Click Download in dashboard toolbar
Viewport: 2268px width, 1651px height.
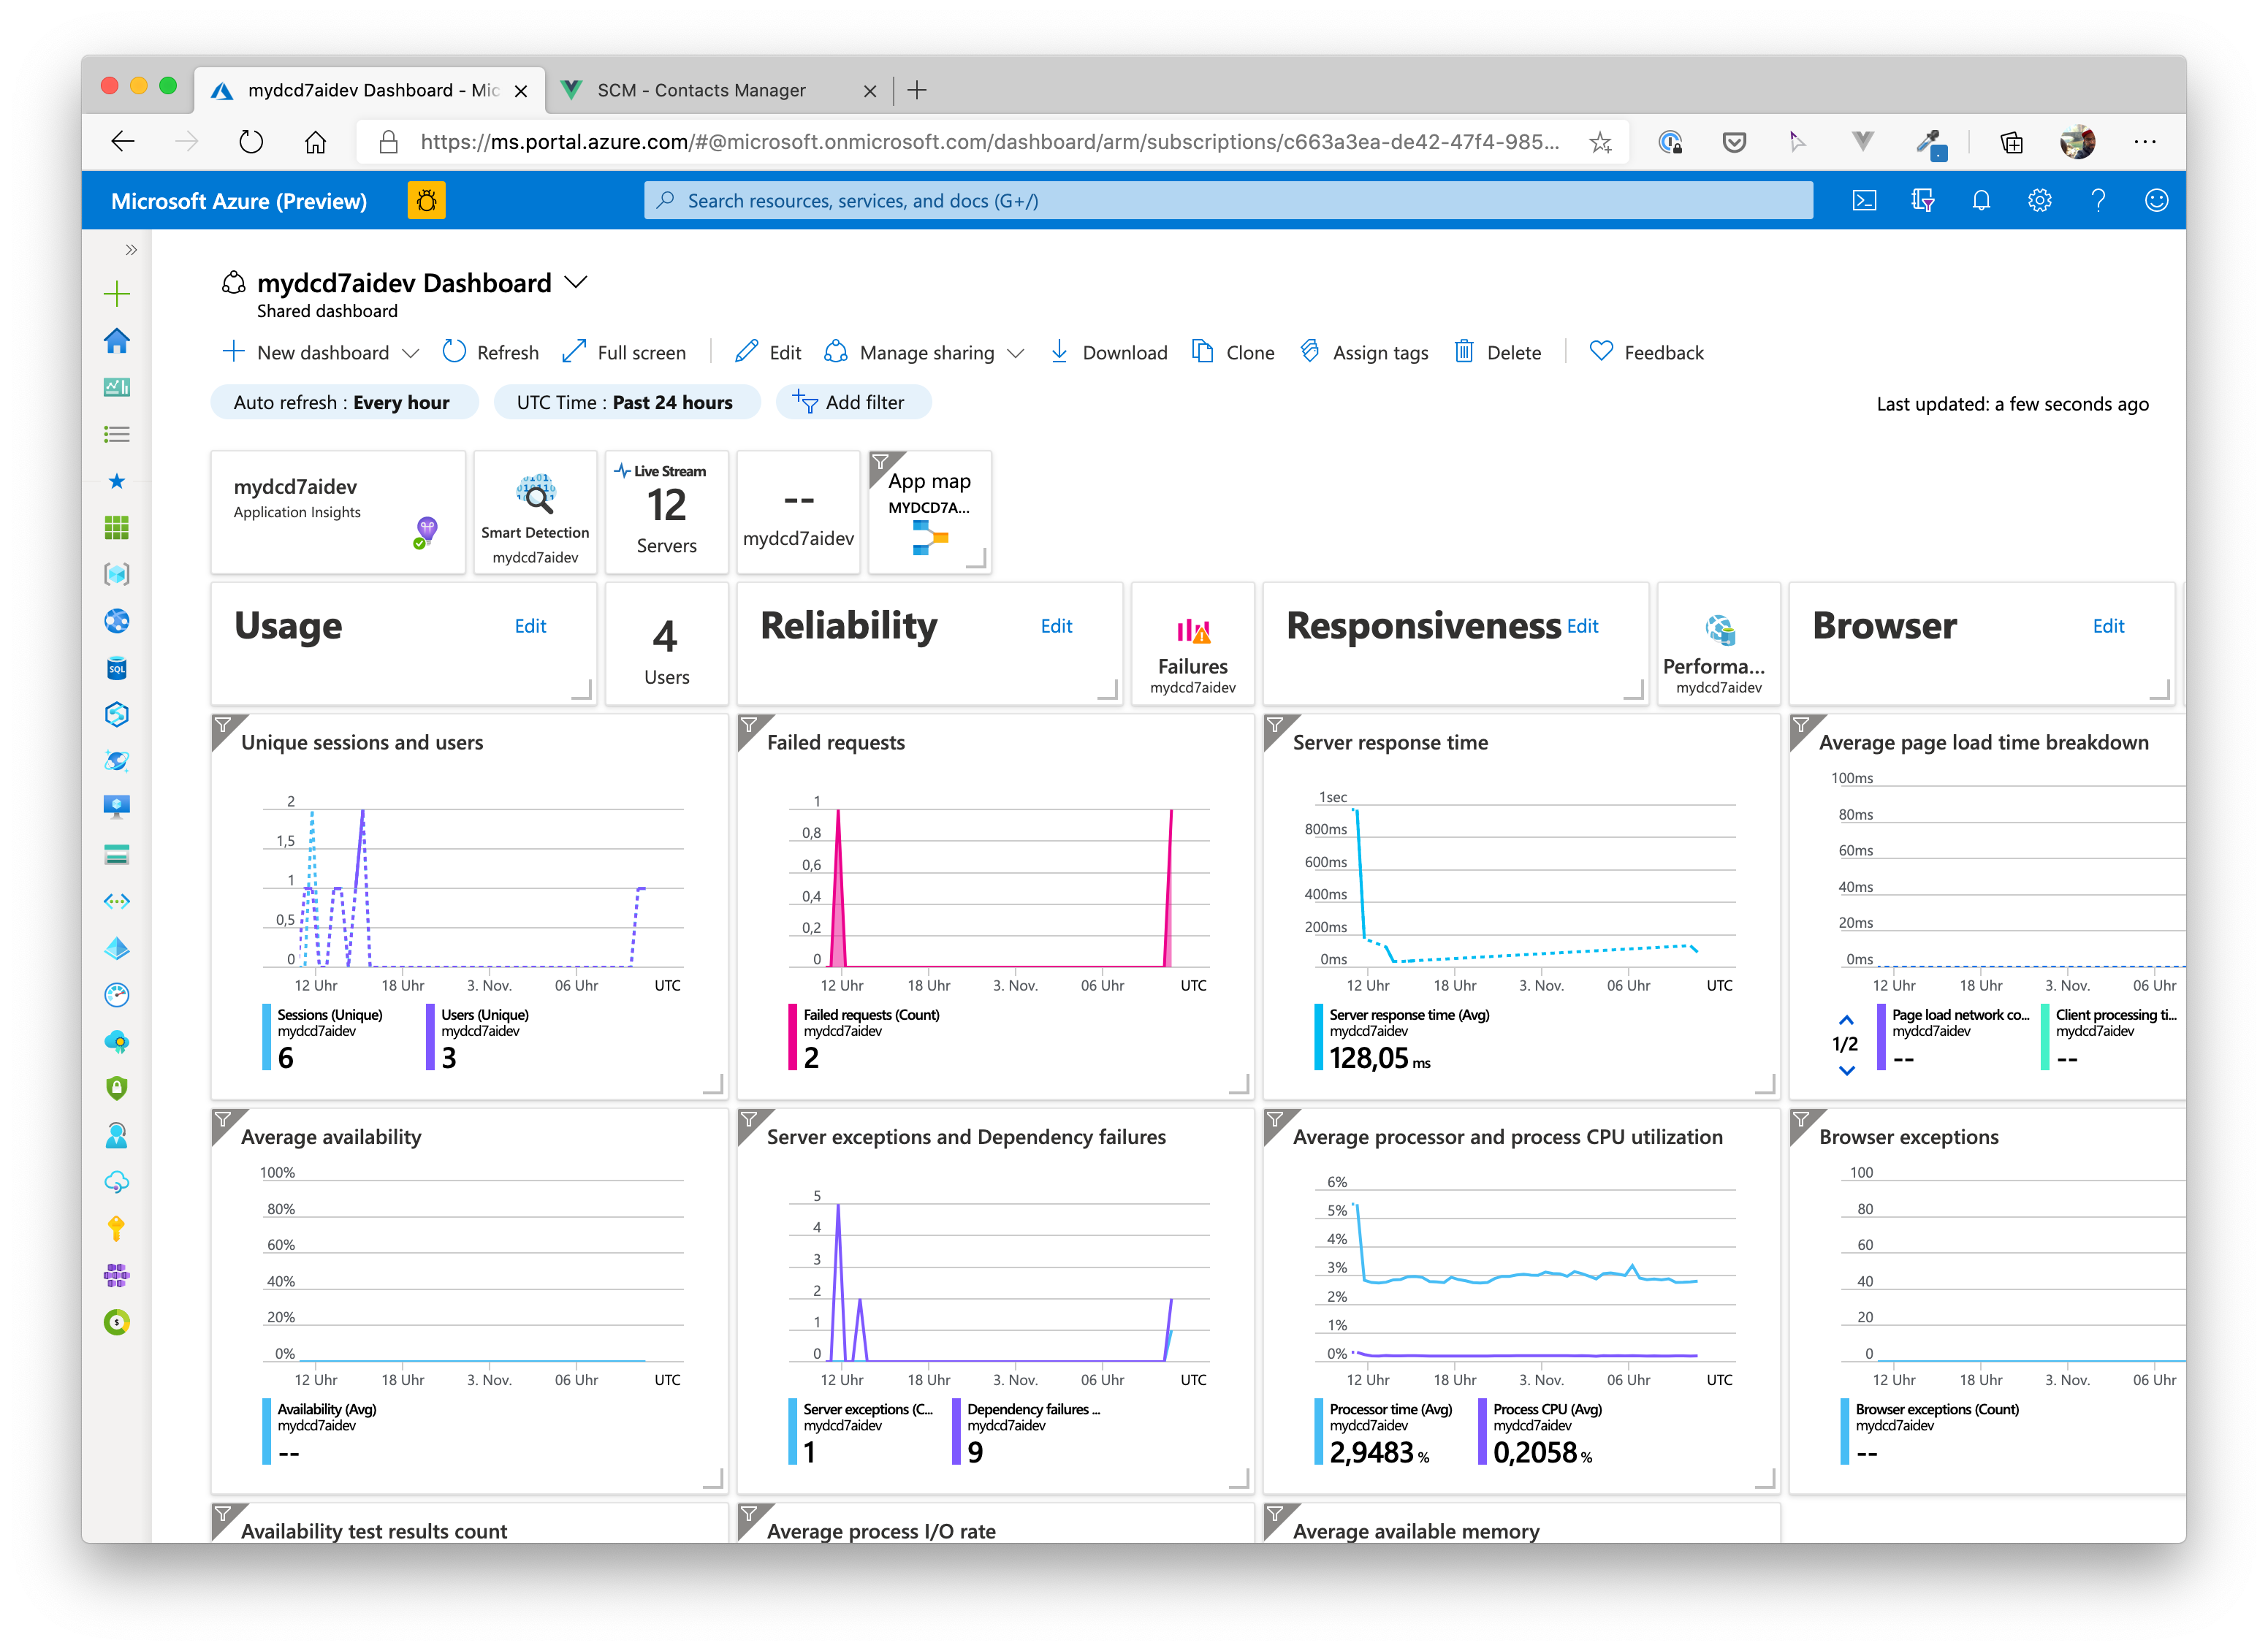(x=1108, y=353)
